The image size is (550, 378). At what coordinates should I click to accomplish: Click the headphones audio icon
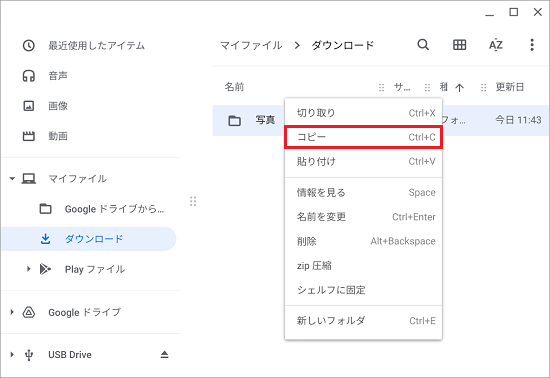tap(28, 76)
